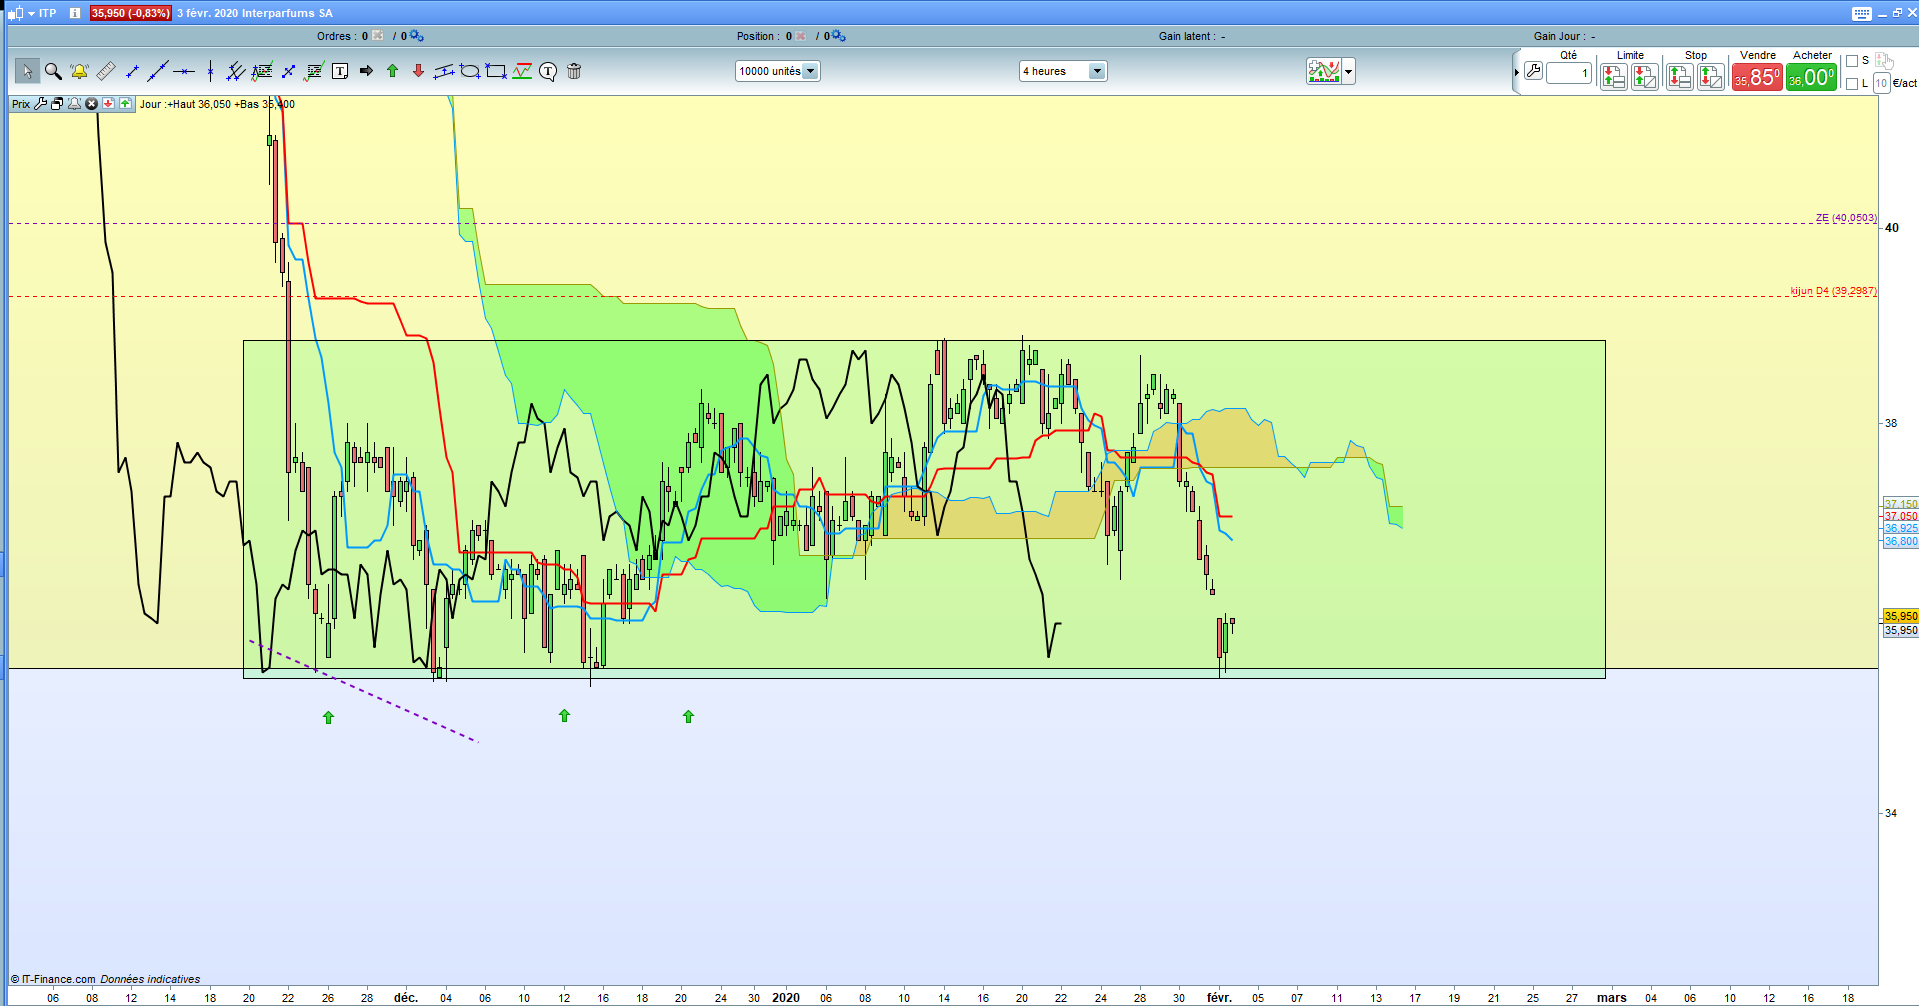Select the text box T tool
Image resolution: width=1919 pixels, height=1006 pixels.
pos(340,71)
